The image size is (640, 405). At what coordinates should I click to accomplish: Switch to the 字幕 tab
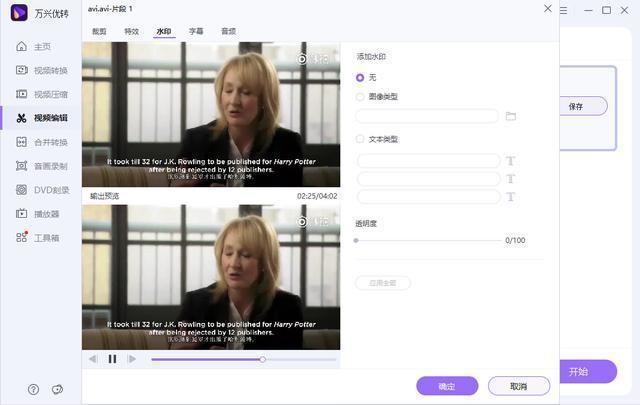pos(196,31)
